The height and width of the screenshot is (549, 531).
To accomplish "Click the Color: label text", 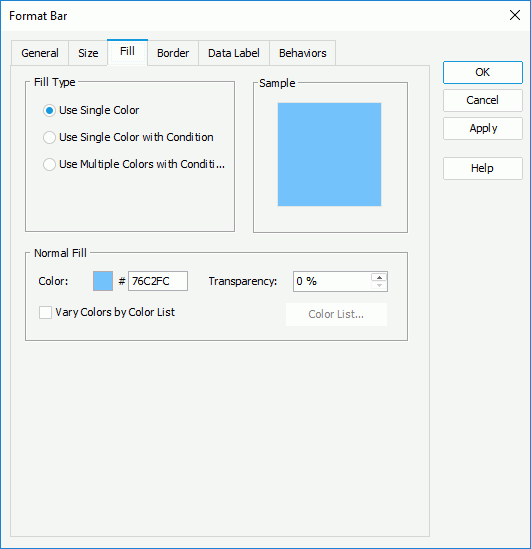I will (x=53, y=281).
